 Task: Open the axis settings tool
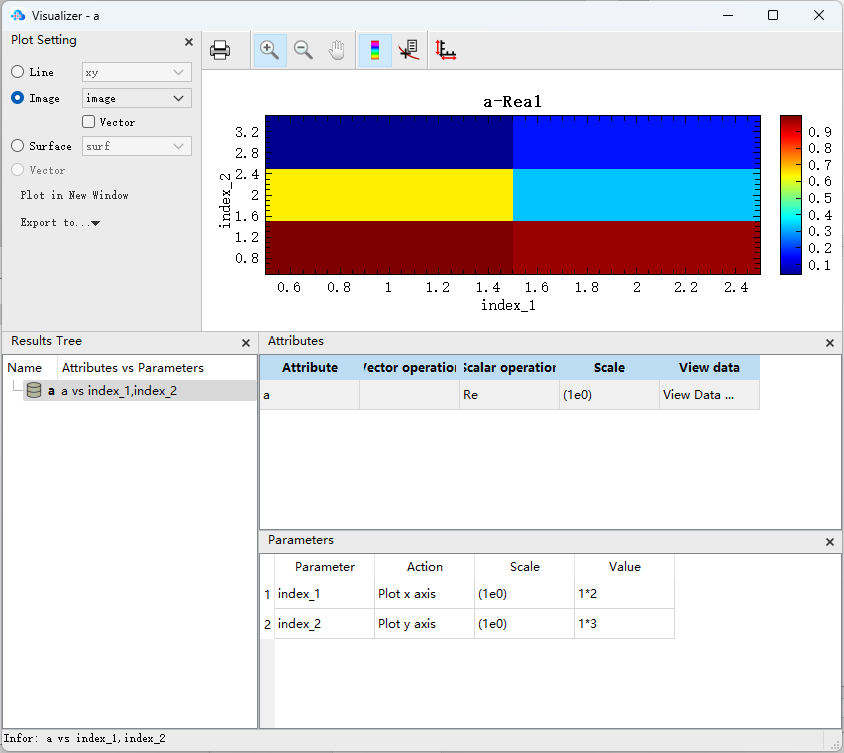(x=446, y=50)
